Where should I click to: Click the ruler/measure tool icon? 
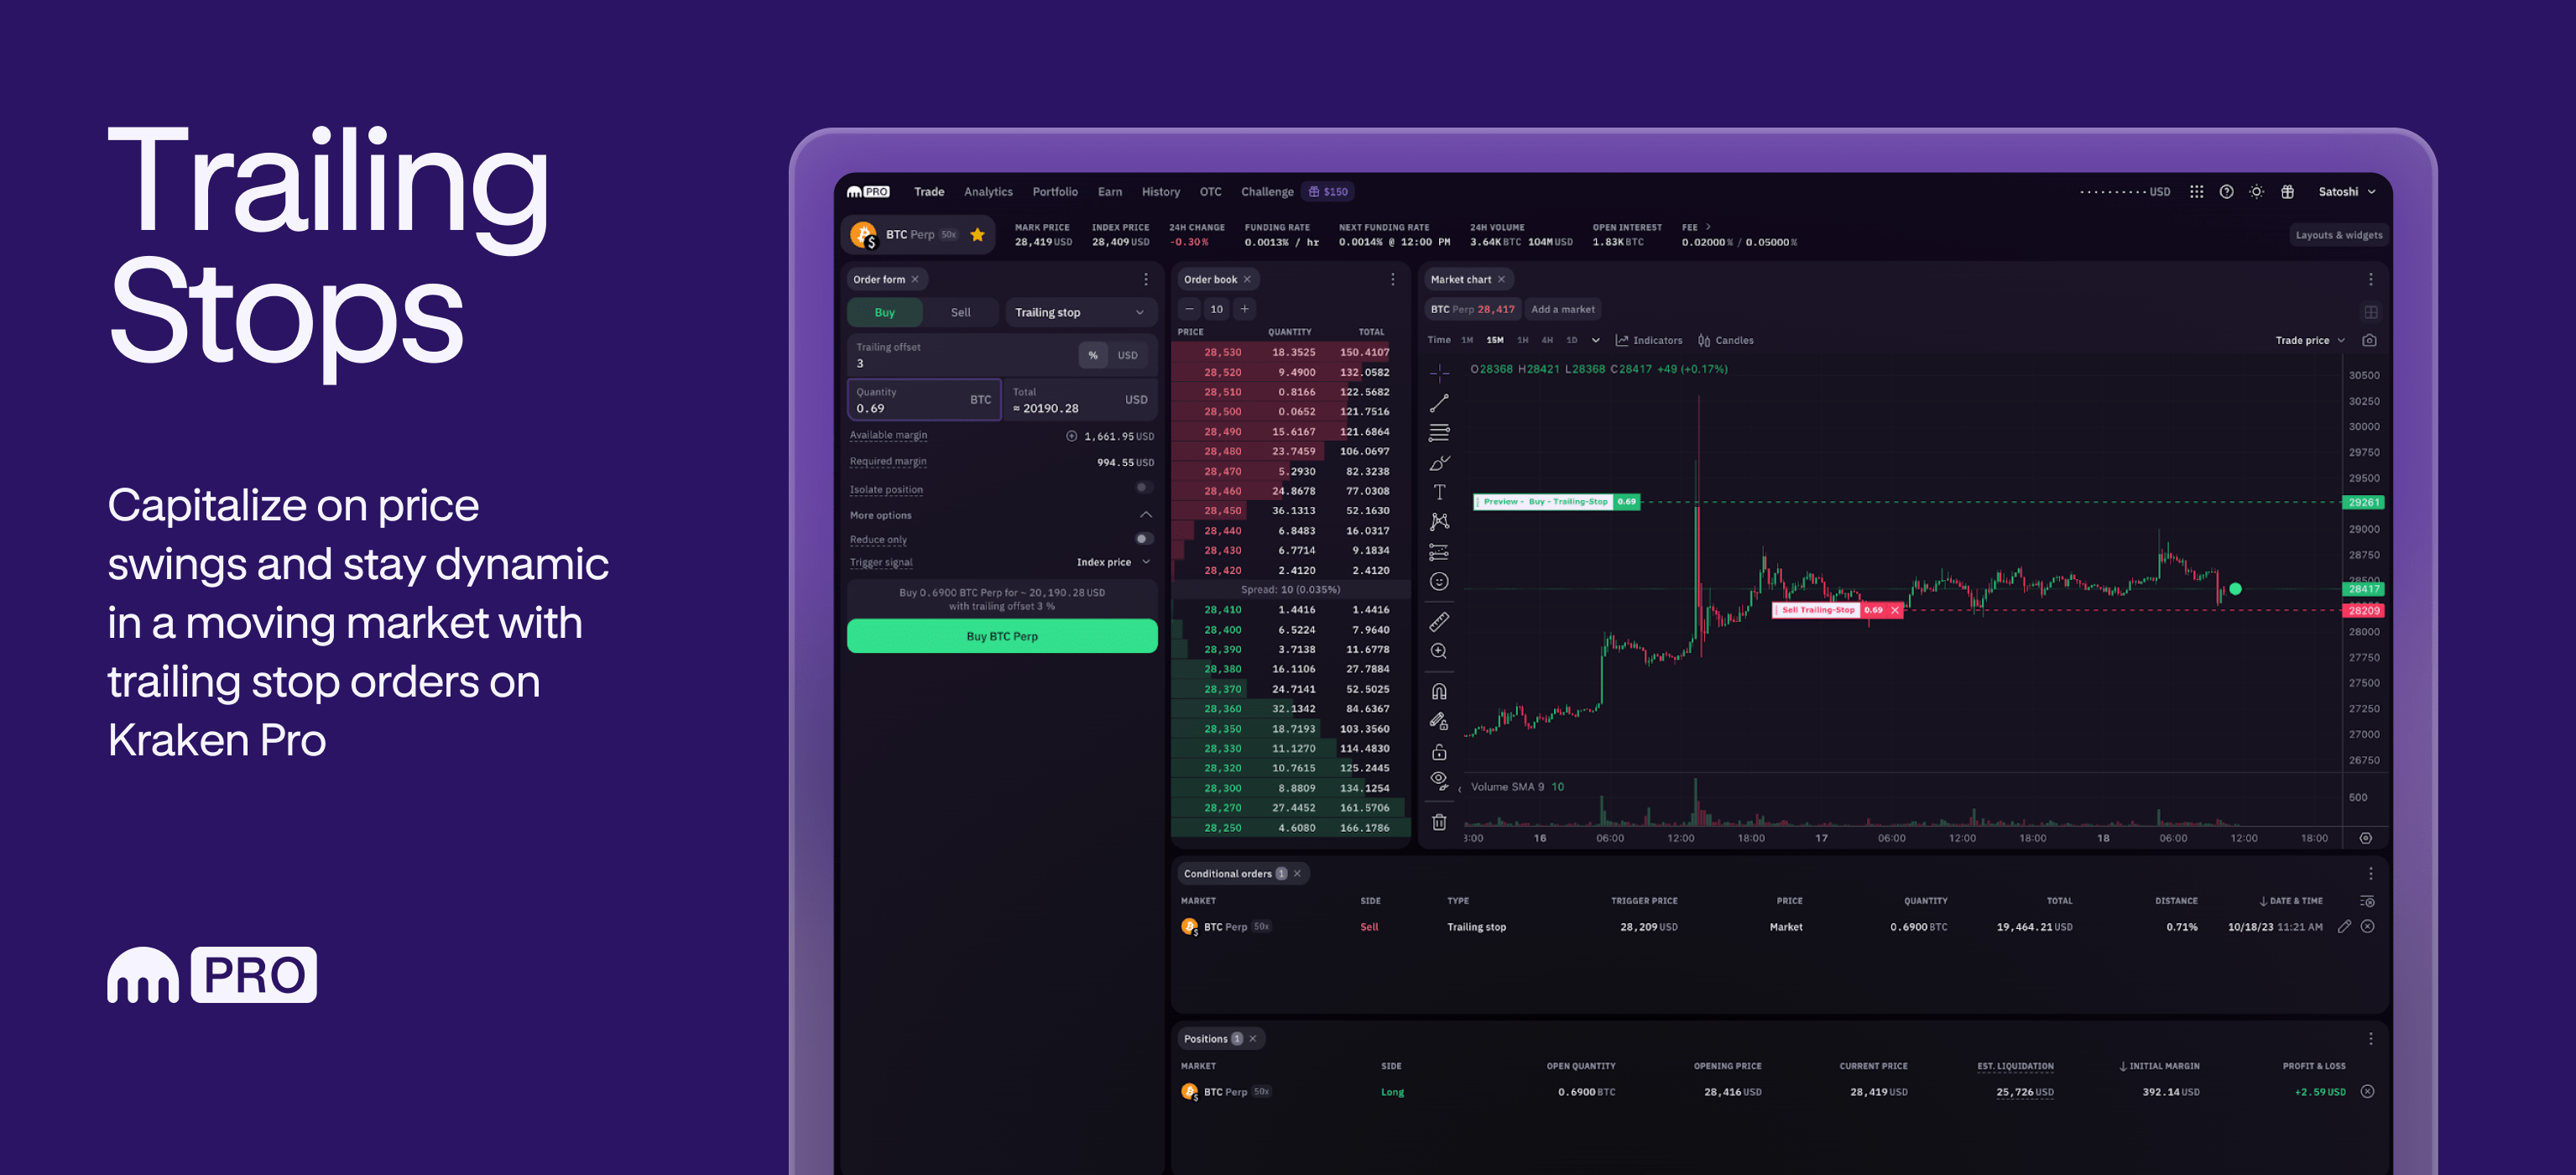coord(1439,621)
